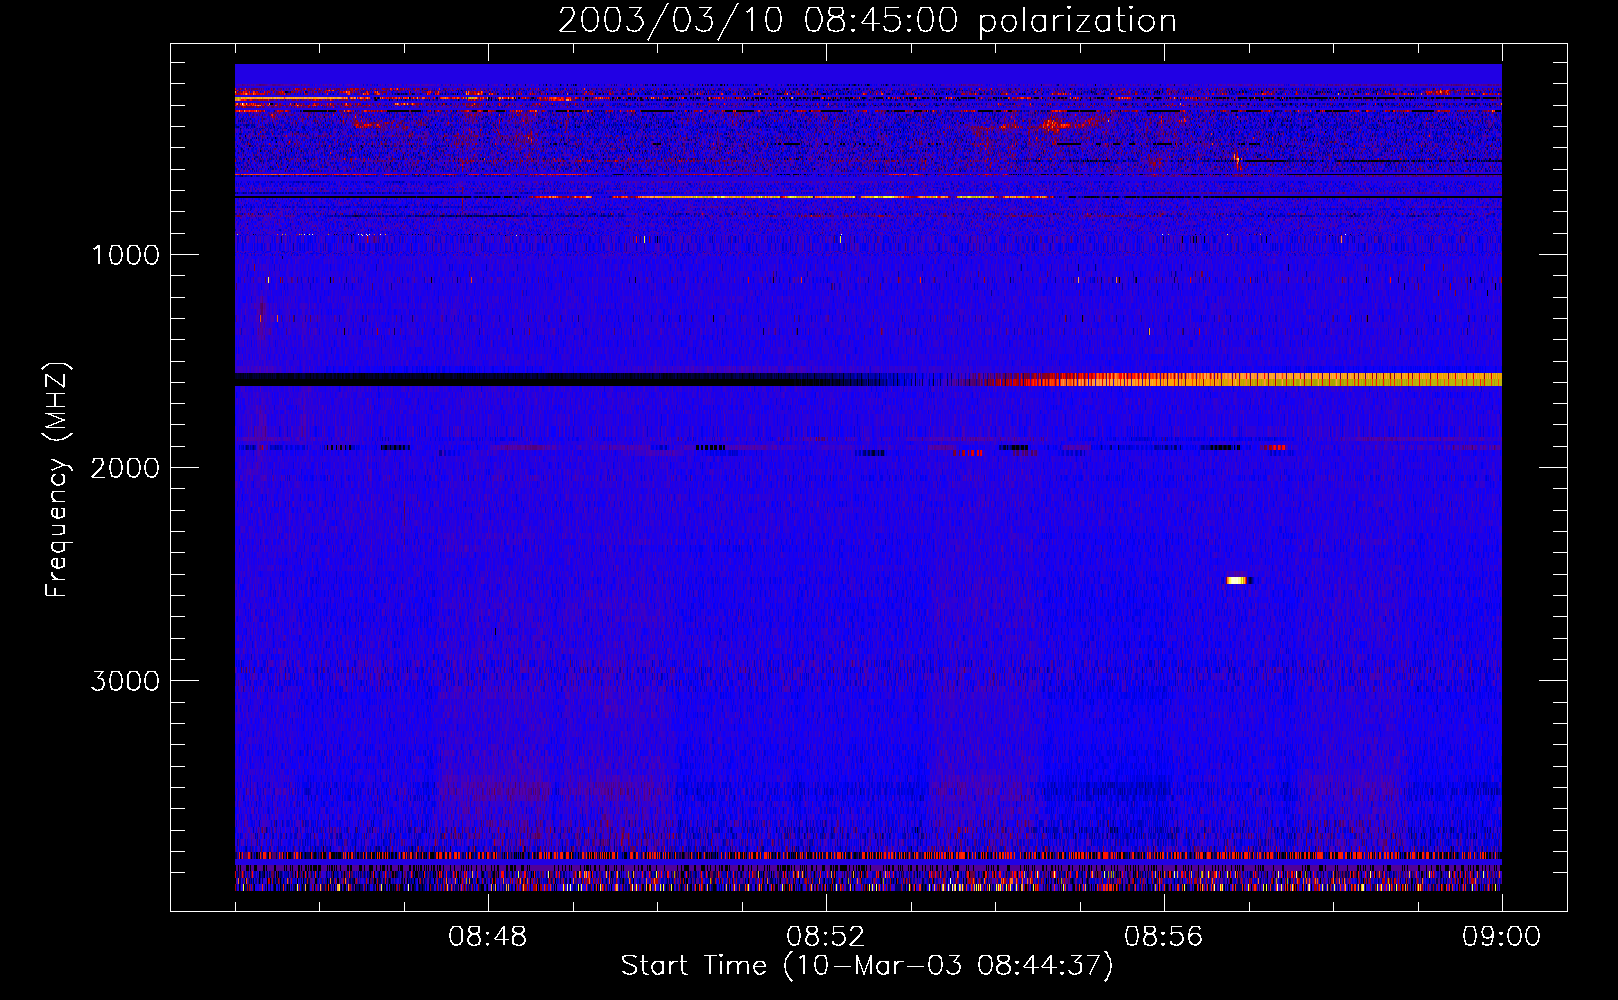Click the 08:56 time tick label
This screenshot has height=1000, width=1618.
pos(1164,937)
